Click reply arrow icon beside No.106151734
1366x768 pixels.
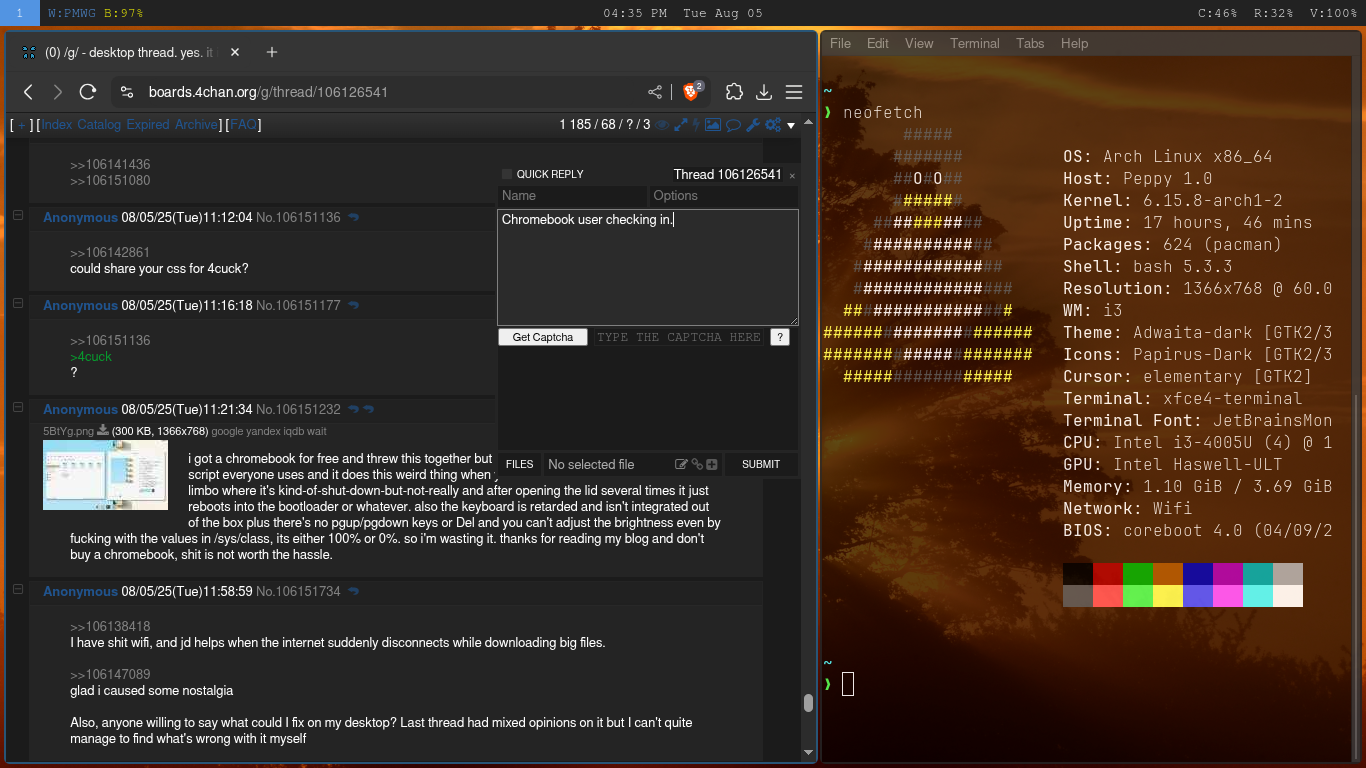(353, 592)
